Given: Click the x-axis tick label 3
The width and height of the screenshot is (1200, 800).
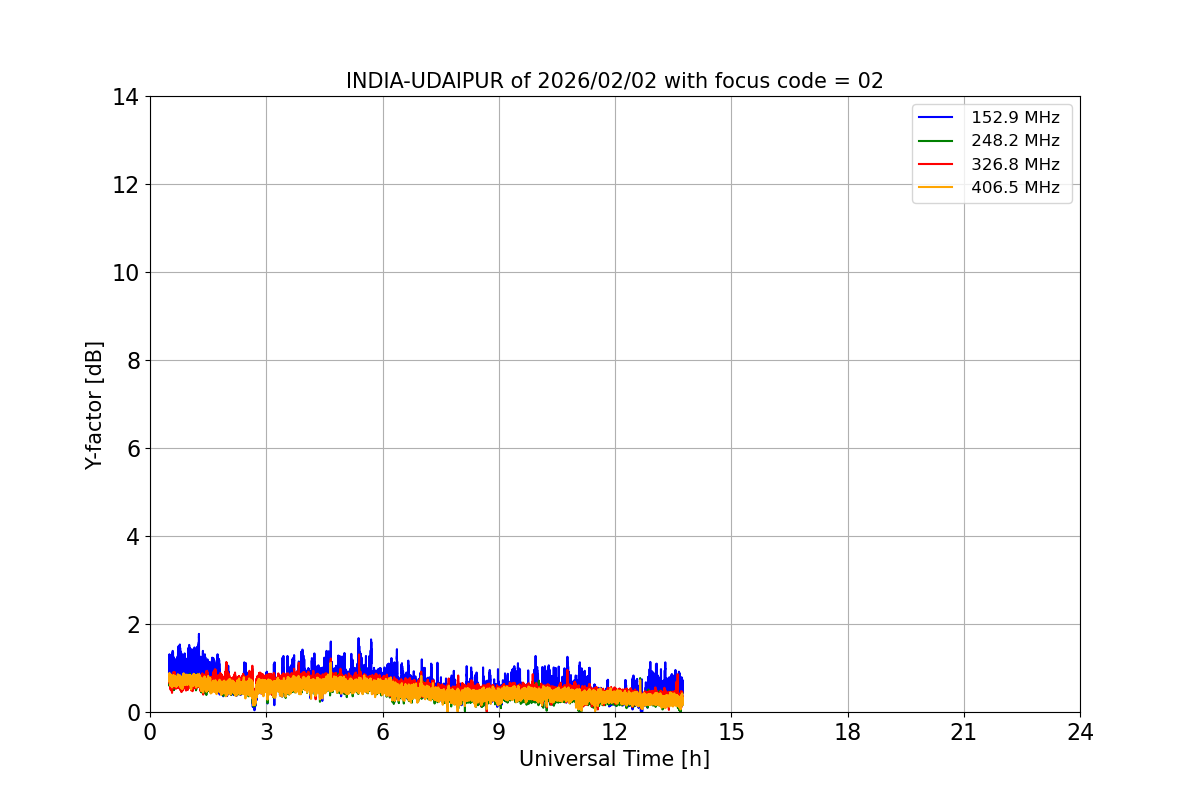Looking at the screenshot, I should (266, 732).
